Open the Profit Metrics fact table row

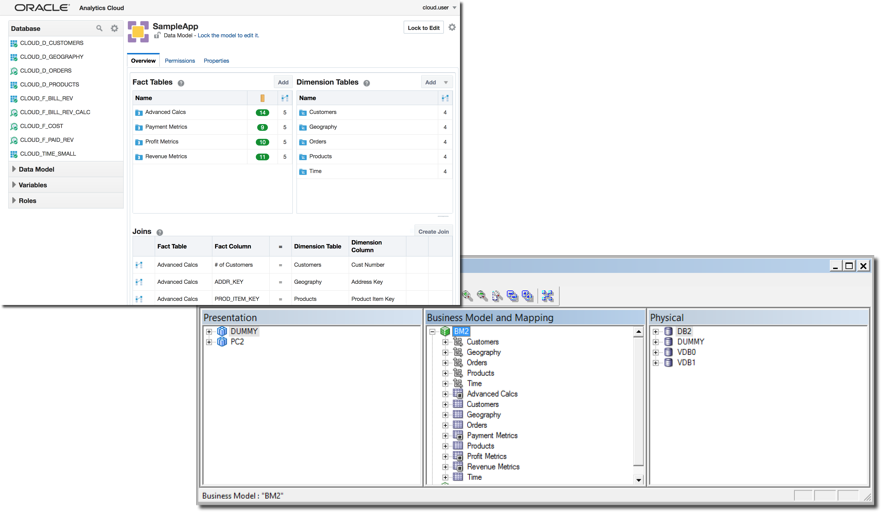click(x=212, y=142)
